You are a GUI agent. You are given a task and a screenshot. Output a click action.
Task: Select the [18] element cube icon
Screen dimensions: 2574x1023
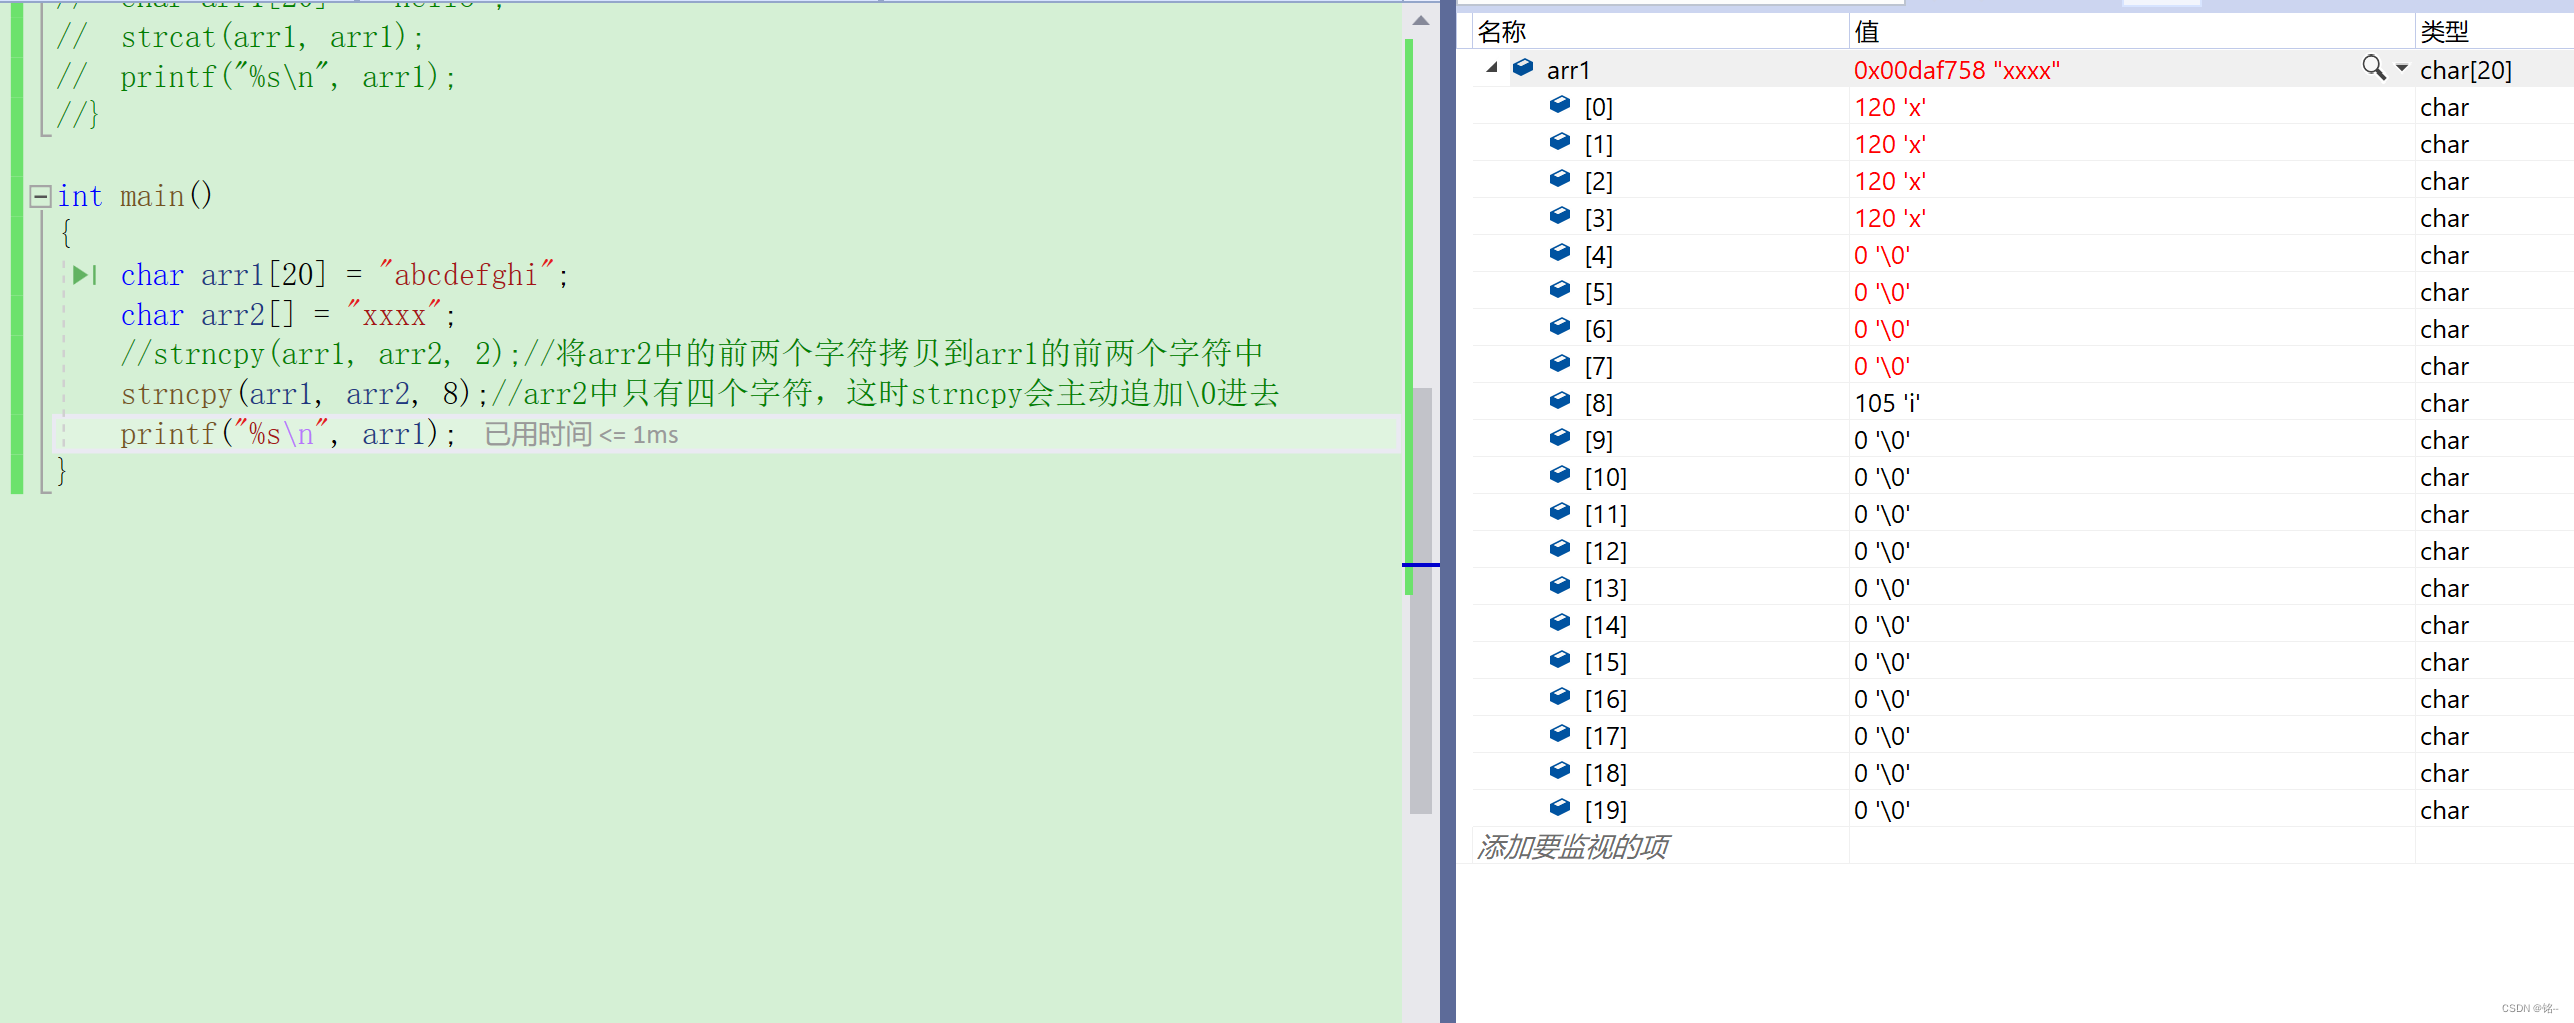pyautogui.click(x=1560, y=771)
